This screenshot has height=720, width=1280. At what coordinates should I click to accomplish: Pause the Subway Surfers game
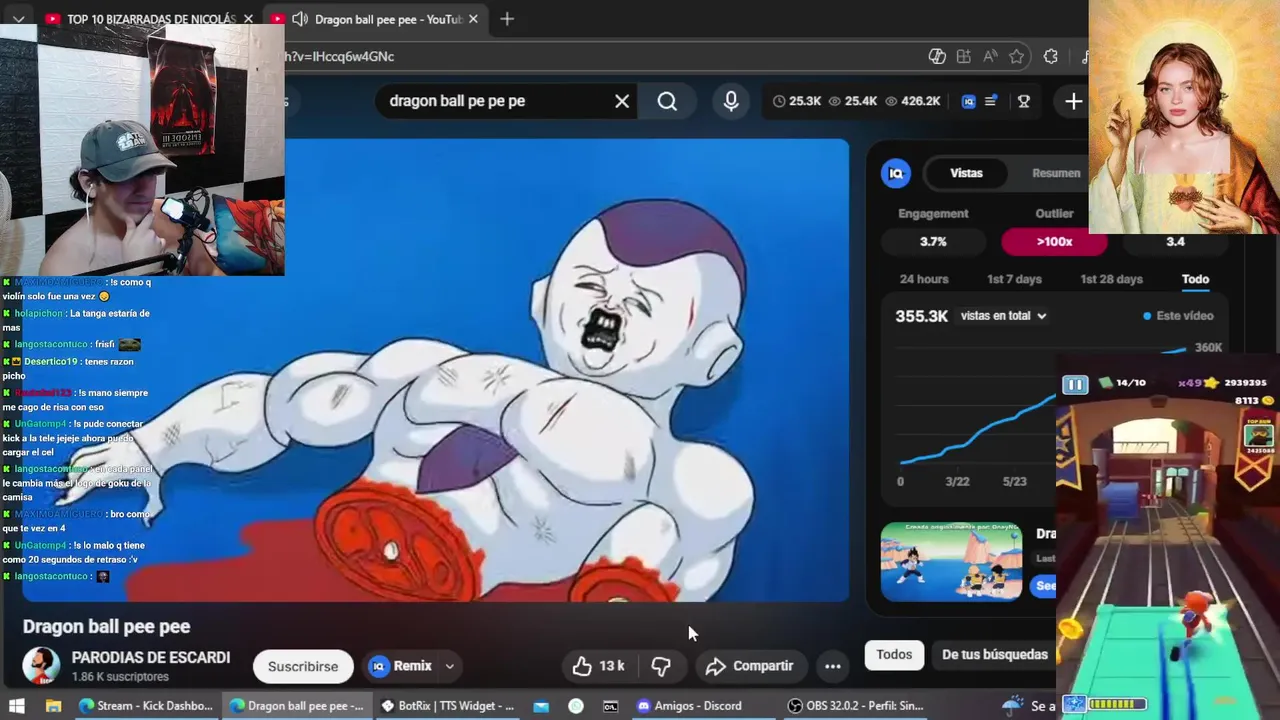1075,385
